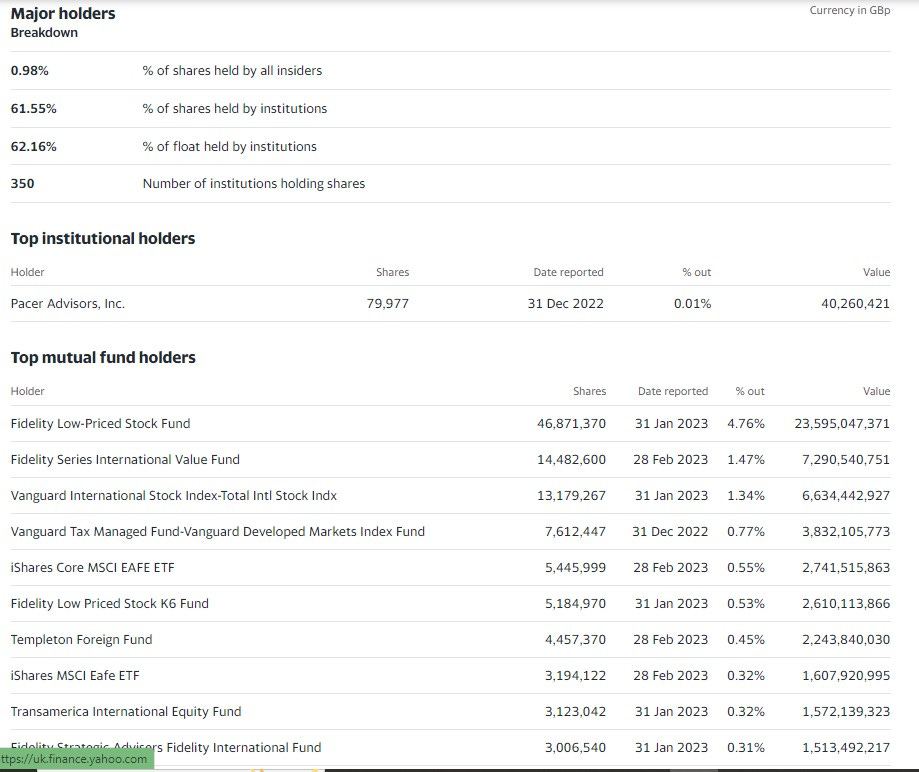Select value 1,572,139,323
Viewport: 919px width, 772px height.
[x=846, y=712]
